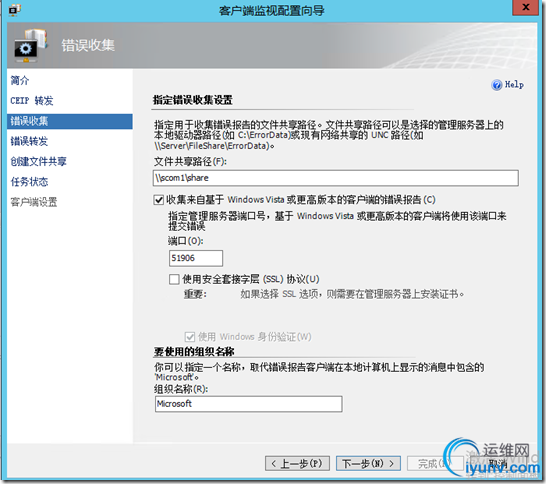The height and width of the screenshot is (484, 546).
Task: Click the organization name field Microsoft
Action: click(x=249, y=404)
